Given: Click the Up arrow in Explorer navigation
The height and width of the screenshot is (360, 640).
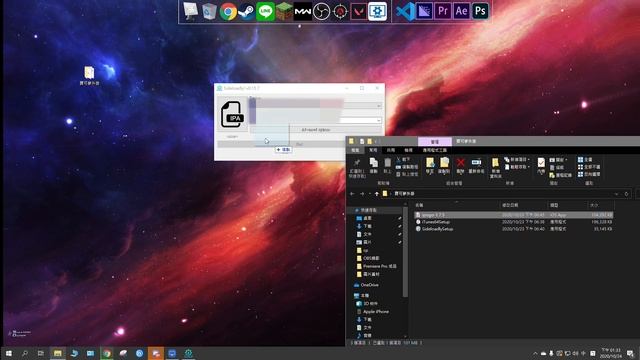Looking at the screenshot, I should point(376,194).
